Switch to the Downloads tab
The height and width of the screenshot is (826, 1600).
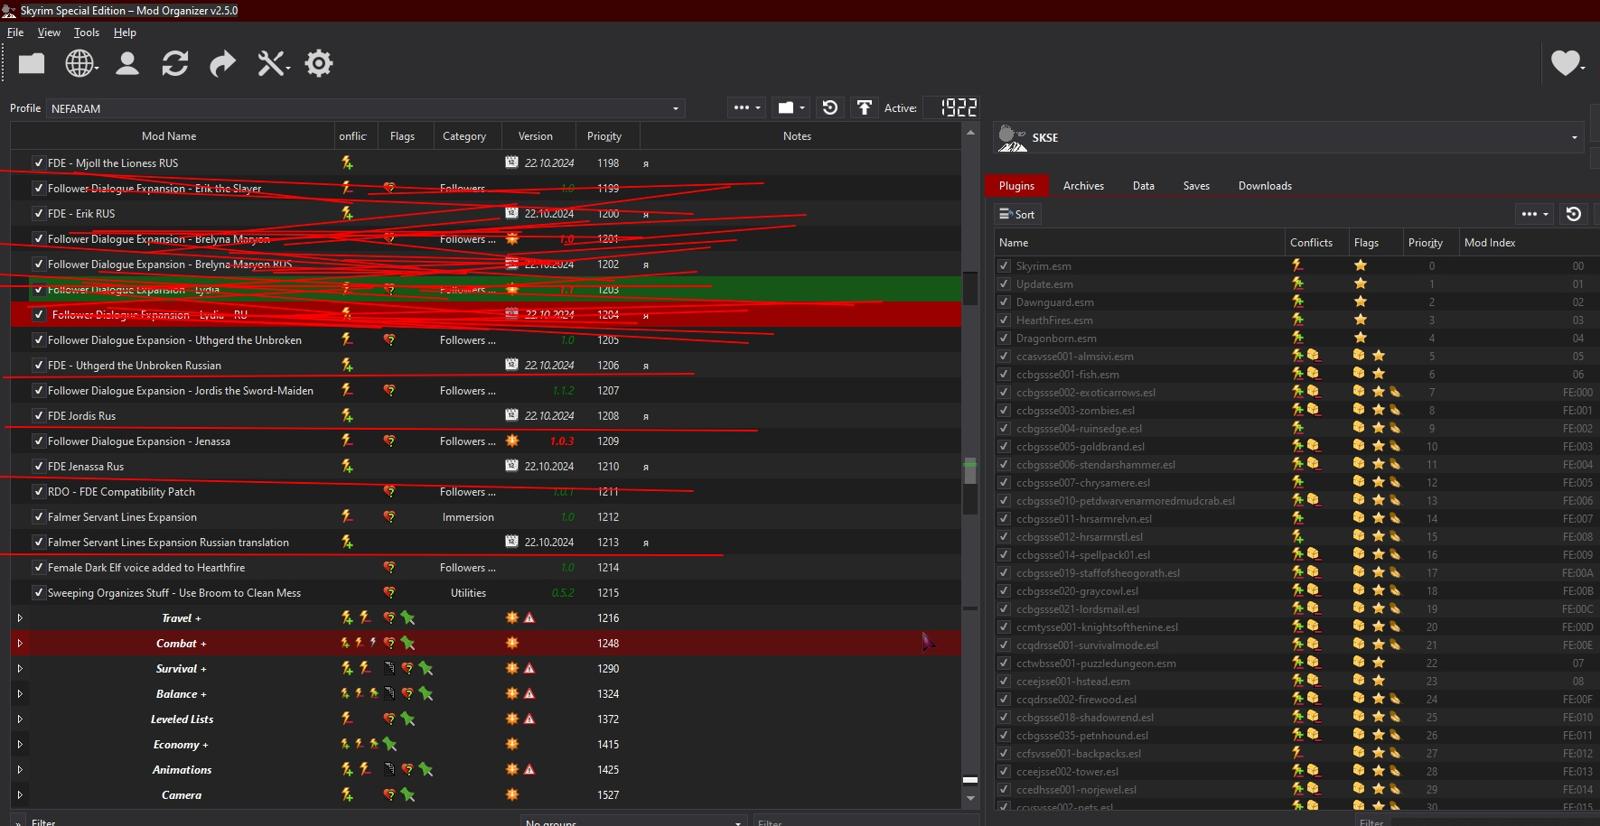coord(1265,186)
